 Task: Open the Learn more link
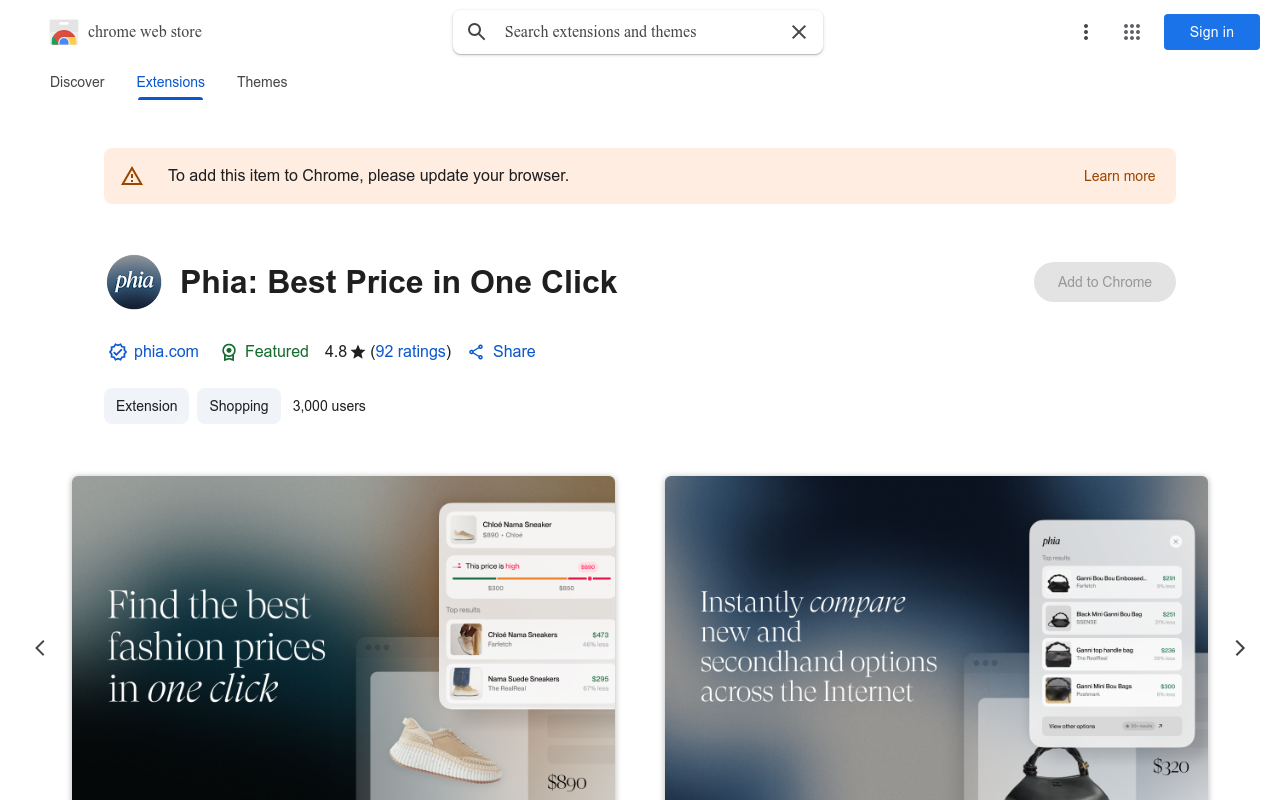tap(1119, 176)
